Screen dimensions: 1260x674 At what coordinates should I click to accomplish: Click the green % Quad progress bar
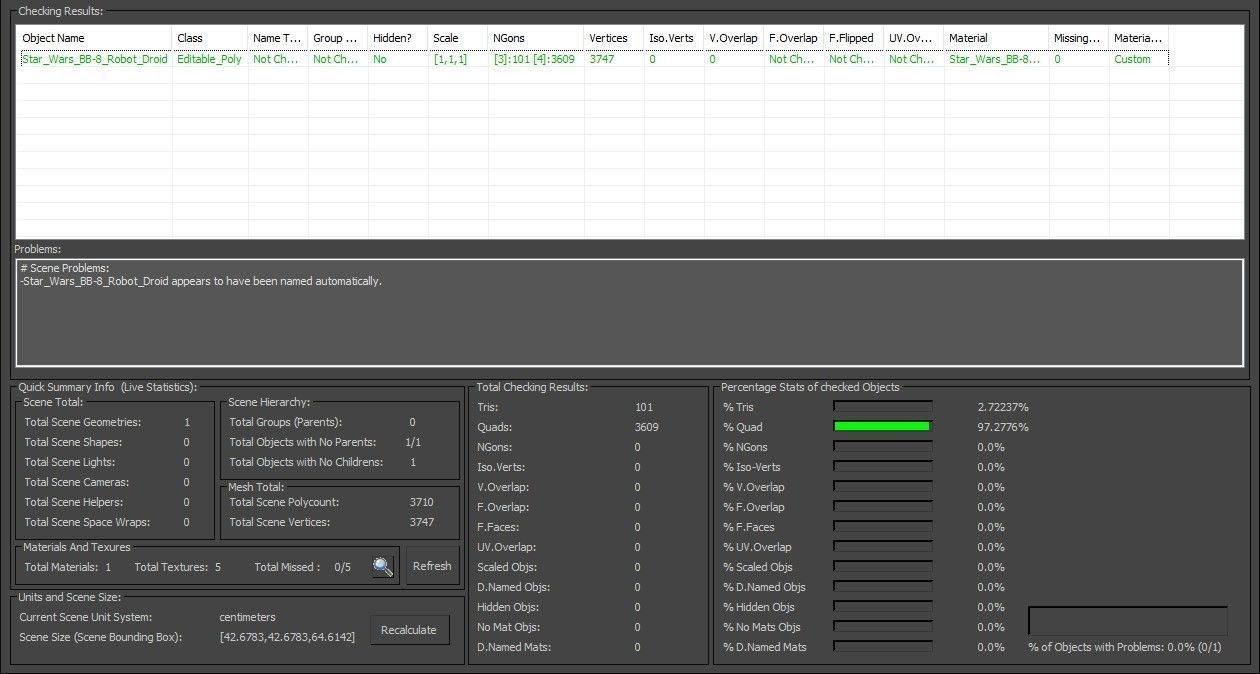pyautogui.click(x=882, y=427)
